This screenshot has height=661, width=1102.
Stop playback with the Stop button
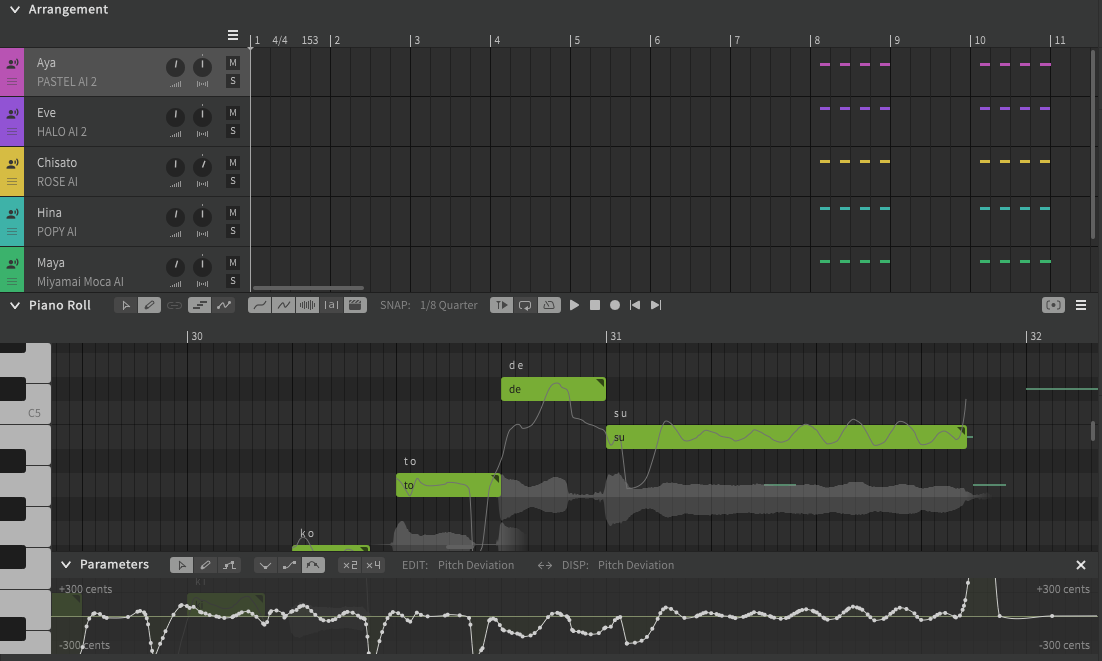tap(595, 305)
